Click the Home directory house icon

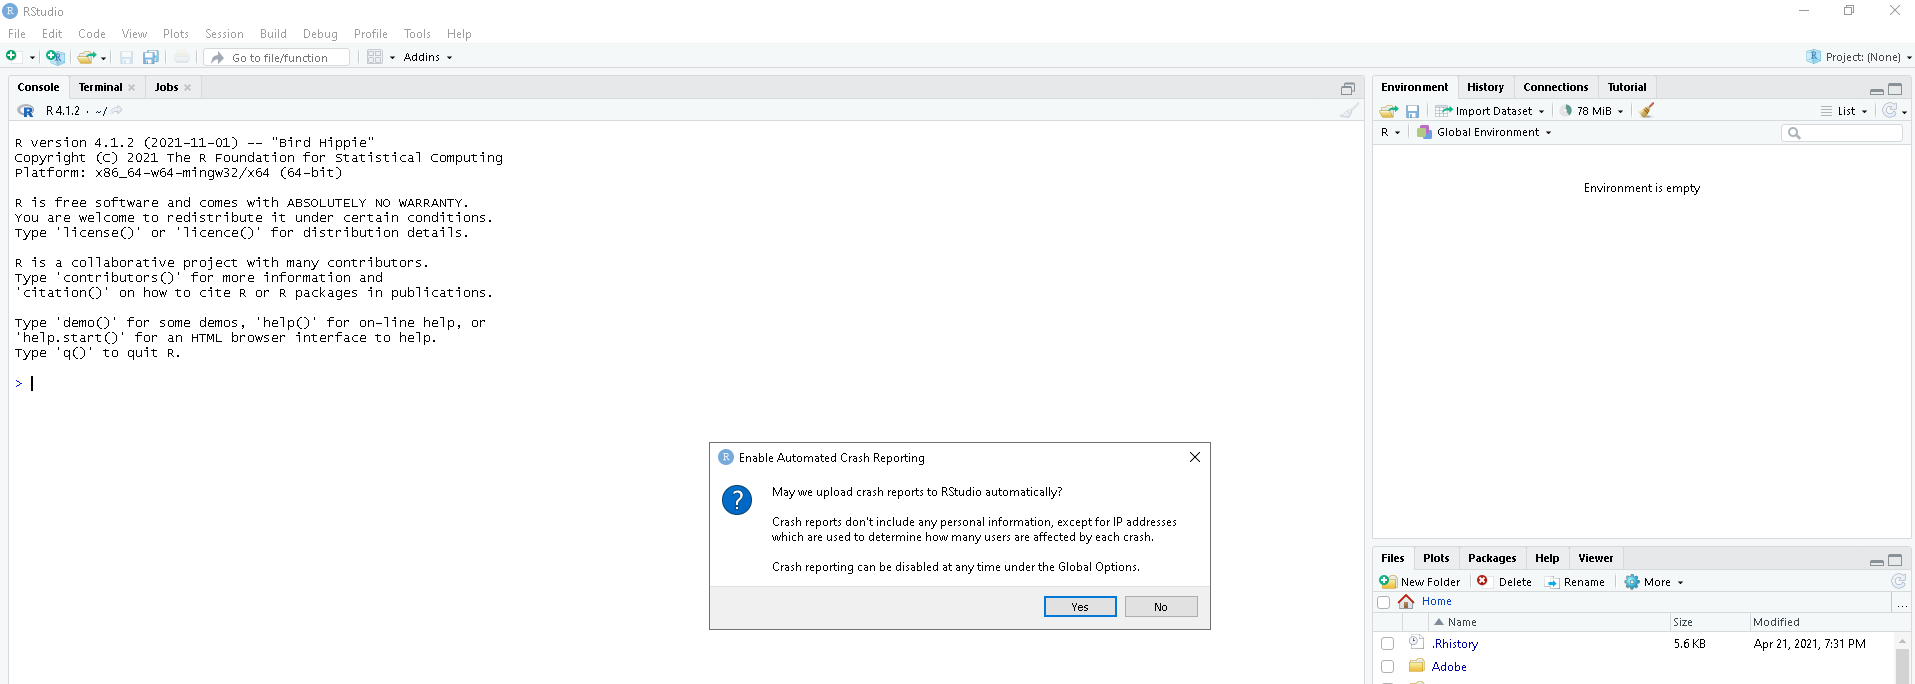tap(1406, 601)
